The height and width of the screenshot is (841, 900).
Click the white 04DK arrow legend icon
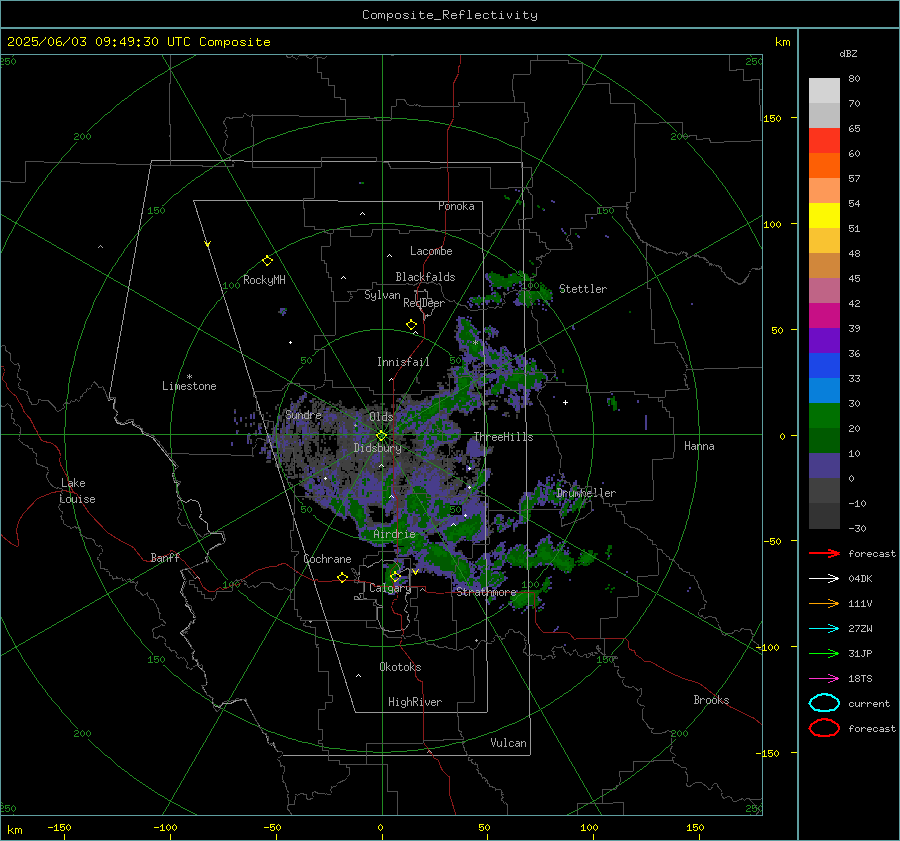coord(824,579)
